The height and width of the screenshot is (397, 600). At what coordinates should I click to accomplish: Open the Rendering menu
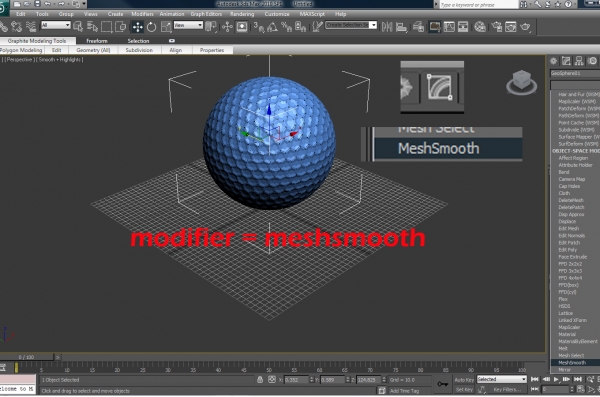(242, 14)
